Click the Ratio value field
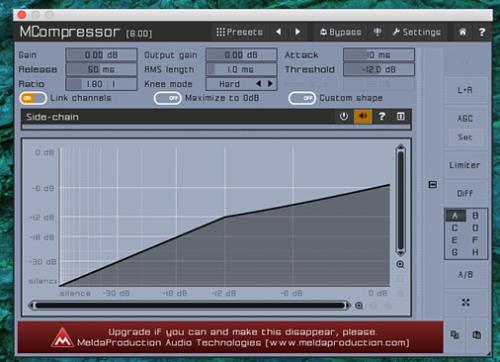The width and height of the screenshot is (500, 362). click(x=101, y=84)
